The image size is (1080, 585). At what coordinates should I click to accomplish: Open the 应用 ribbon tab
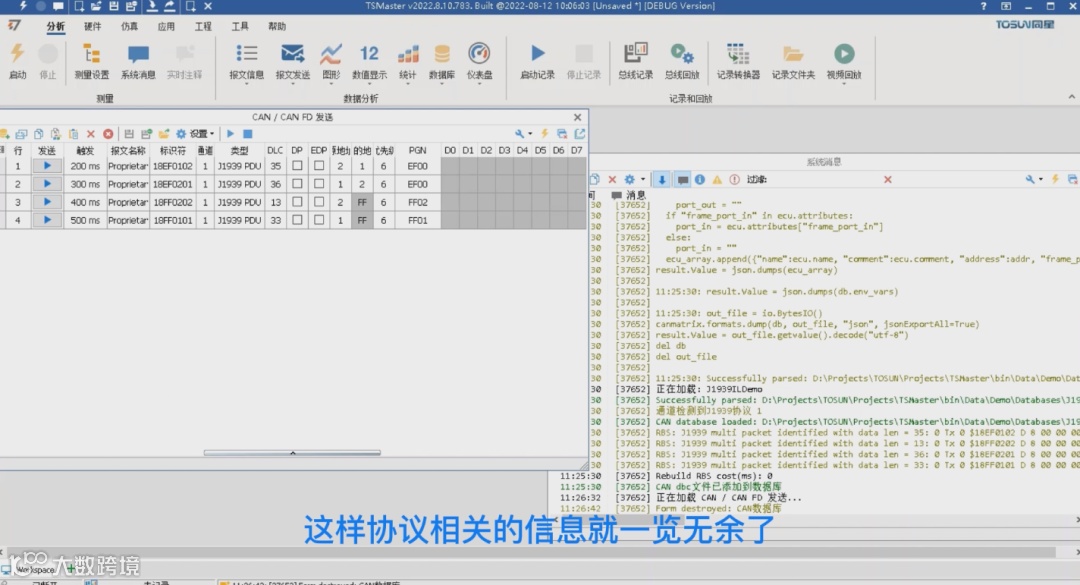click(x=166, y=26)
